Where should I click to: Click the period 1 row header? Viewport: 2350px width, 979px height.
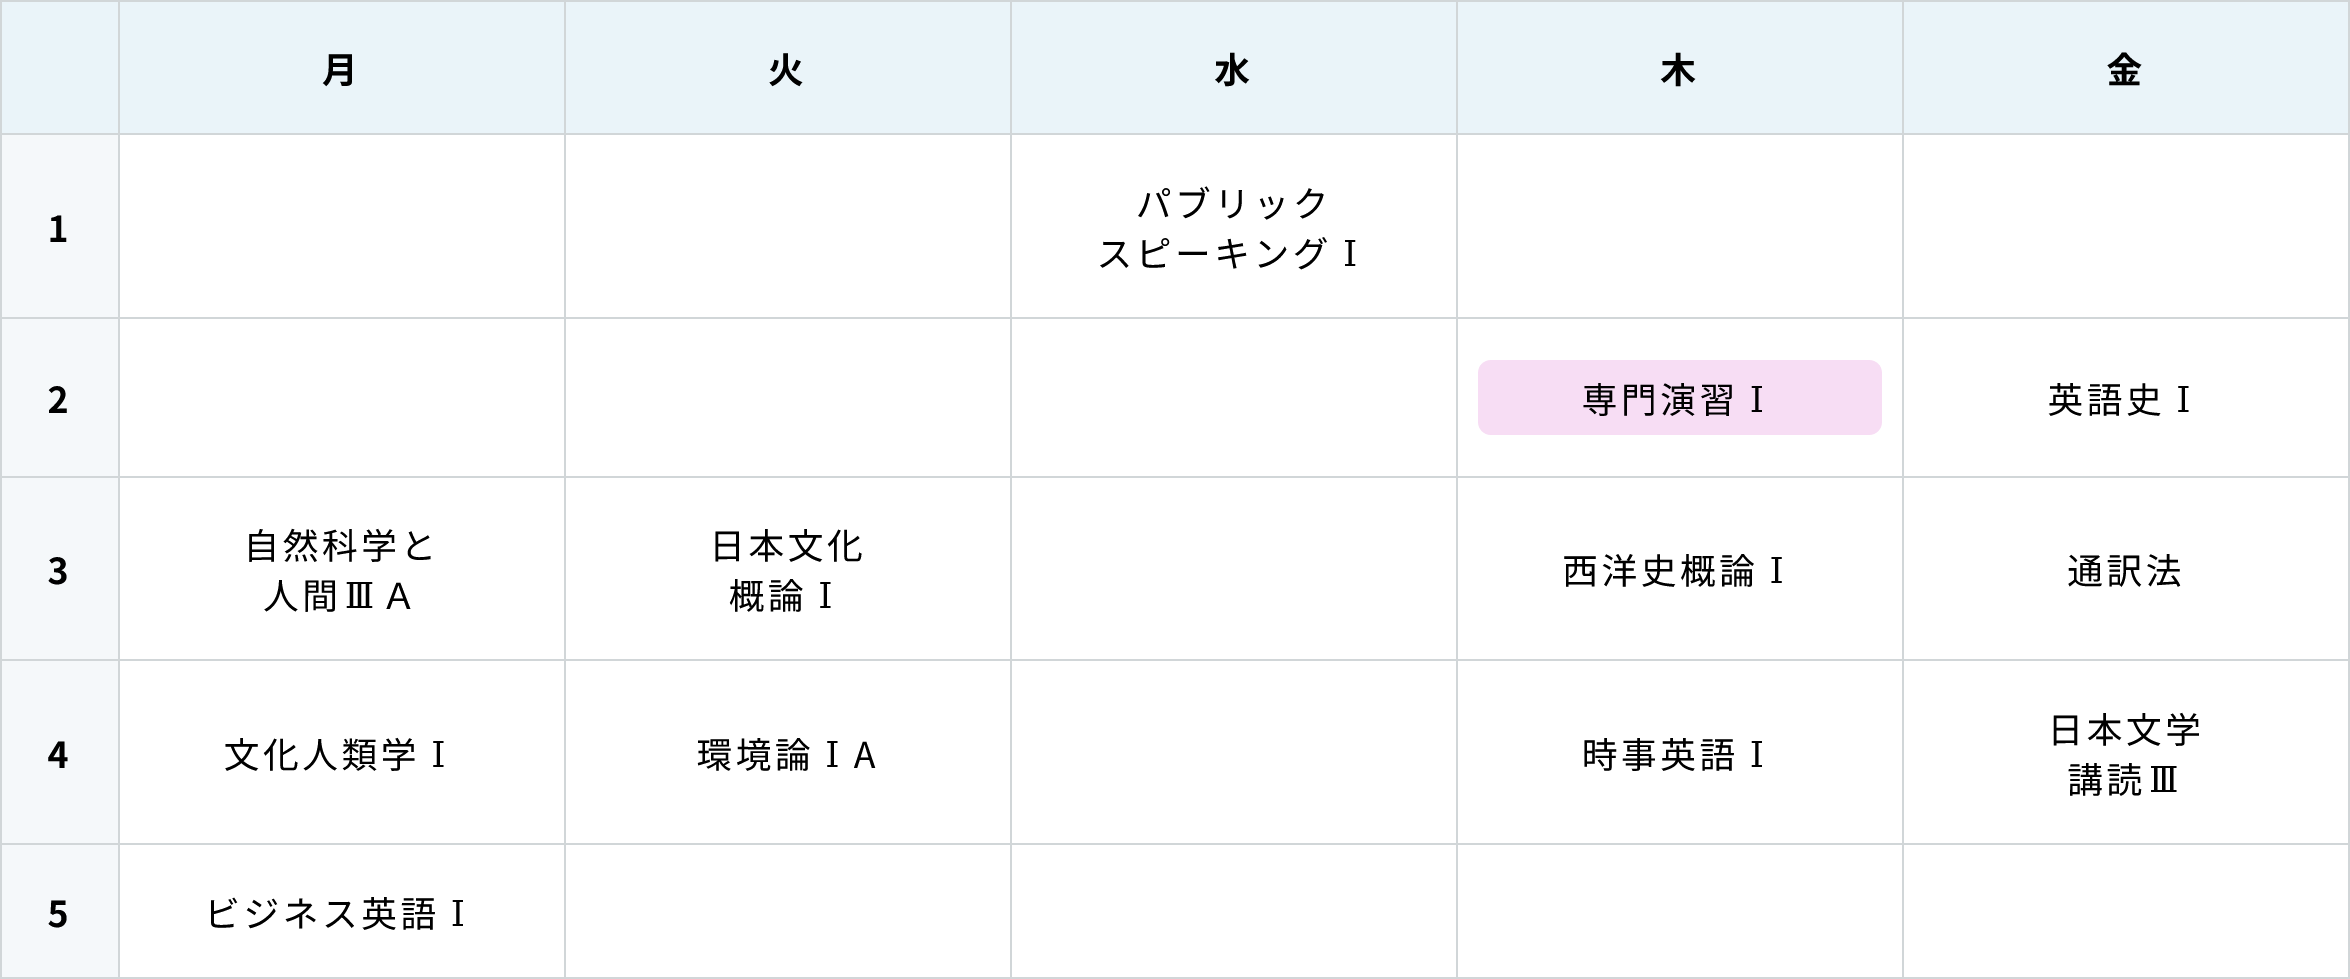point(60,227)
